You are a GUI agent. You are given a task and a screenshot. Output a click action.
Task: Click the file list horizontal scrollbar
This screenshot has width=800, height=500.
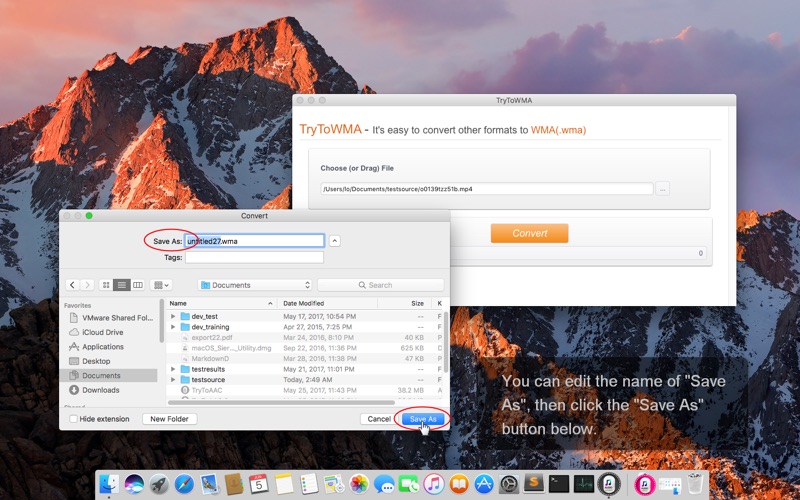[x=281, y=403]
